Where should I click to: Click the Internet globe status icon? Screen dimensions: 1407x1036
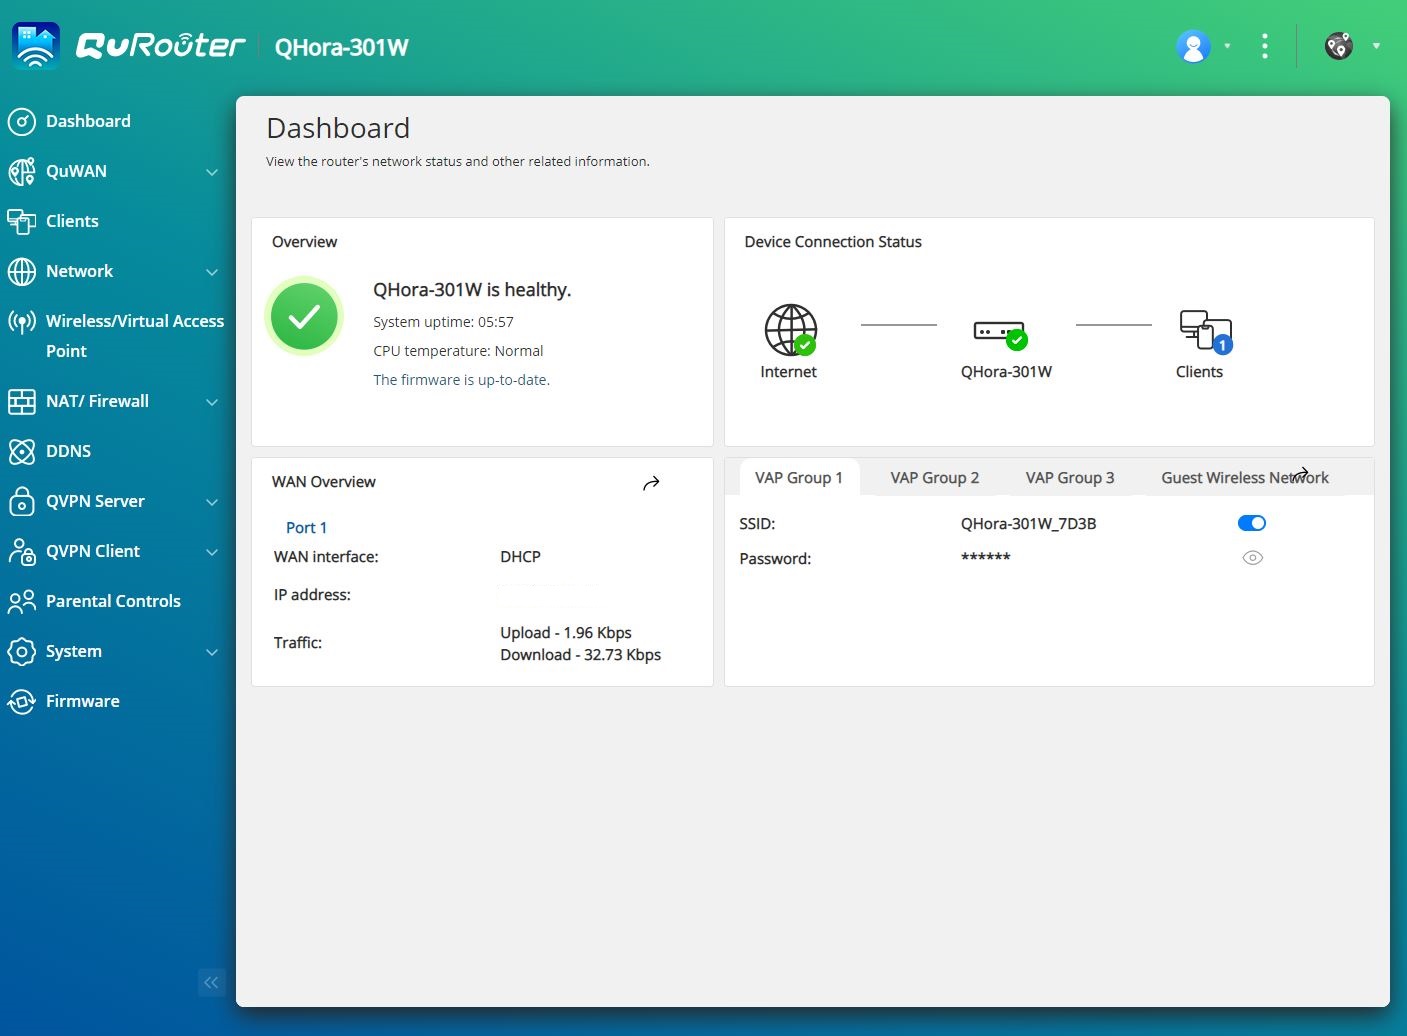[790, 330]
